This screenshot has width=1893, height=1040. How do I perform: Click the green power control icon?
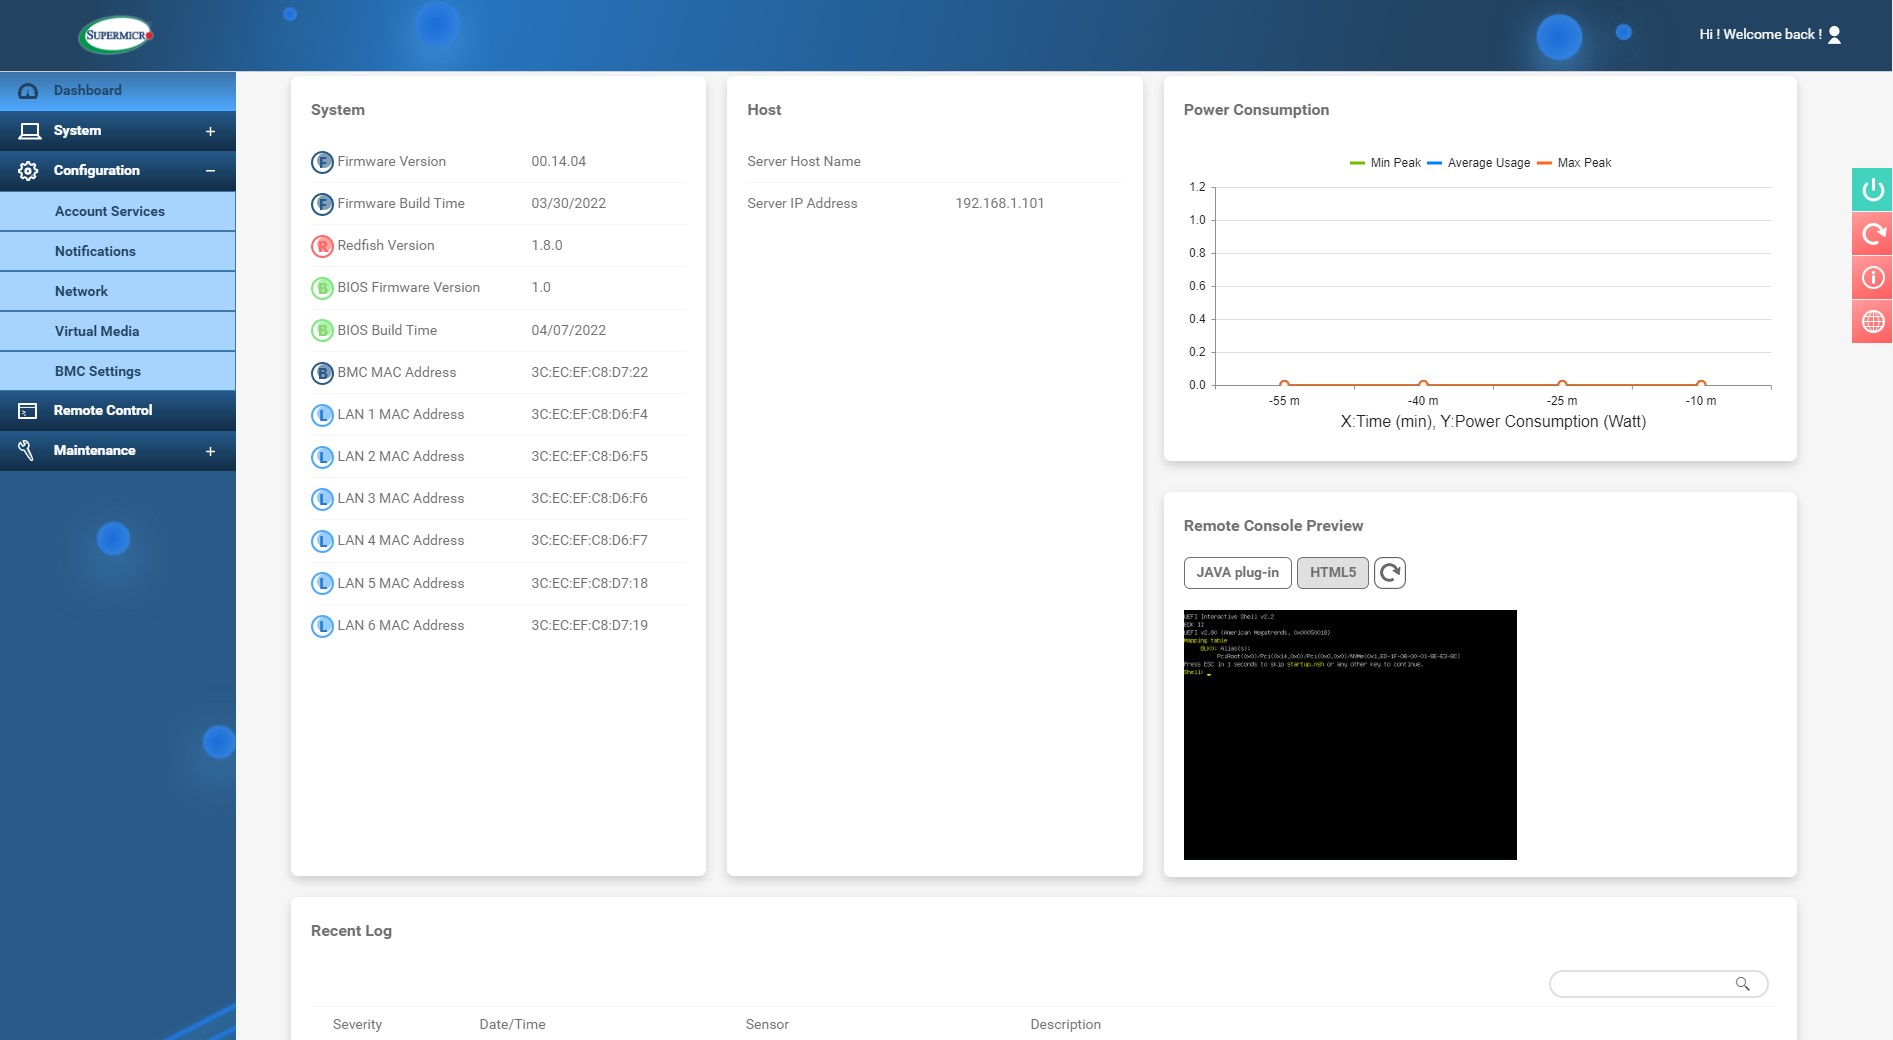coord(1872,190)
